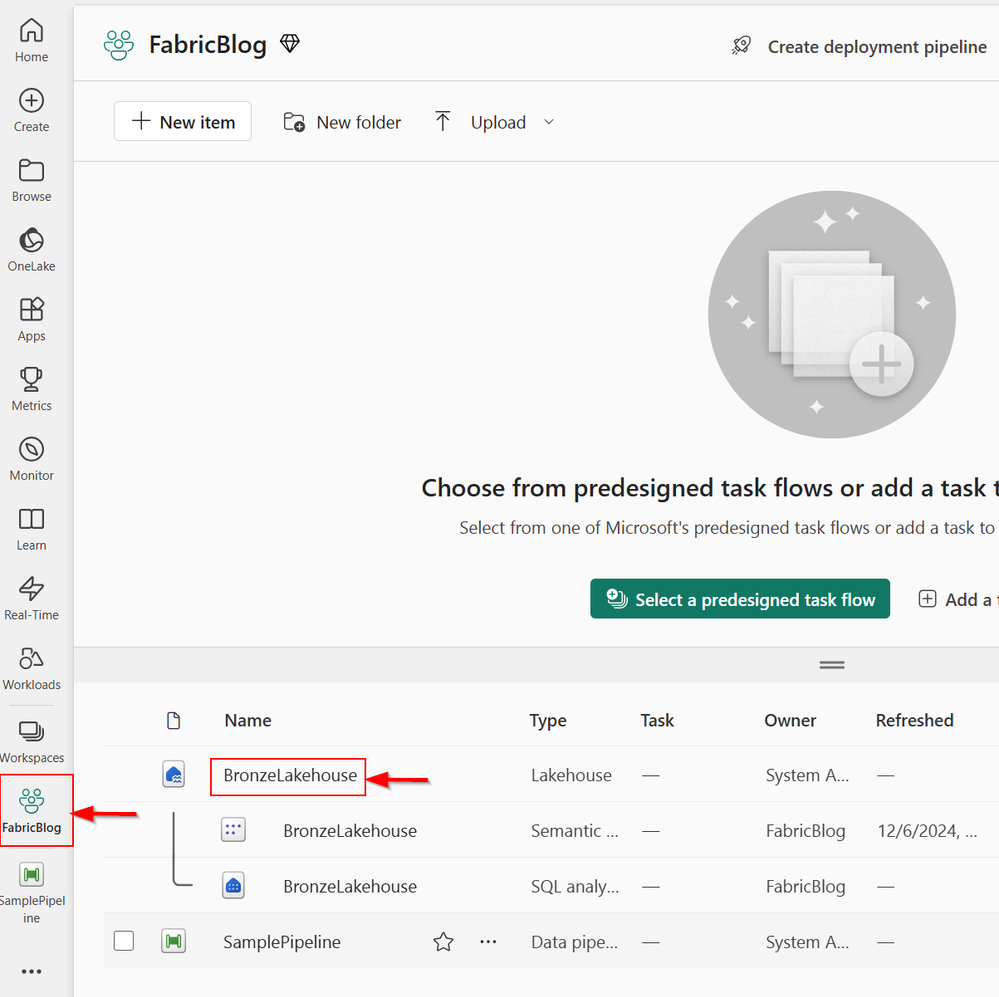This screenshot has width=999, height=997.
Task: Sort by the Task column header
Action: [657, 721]
